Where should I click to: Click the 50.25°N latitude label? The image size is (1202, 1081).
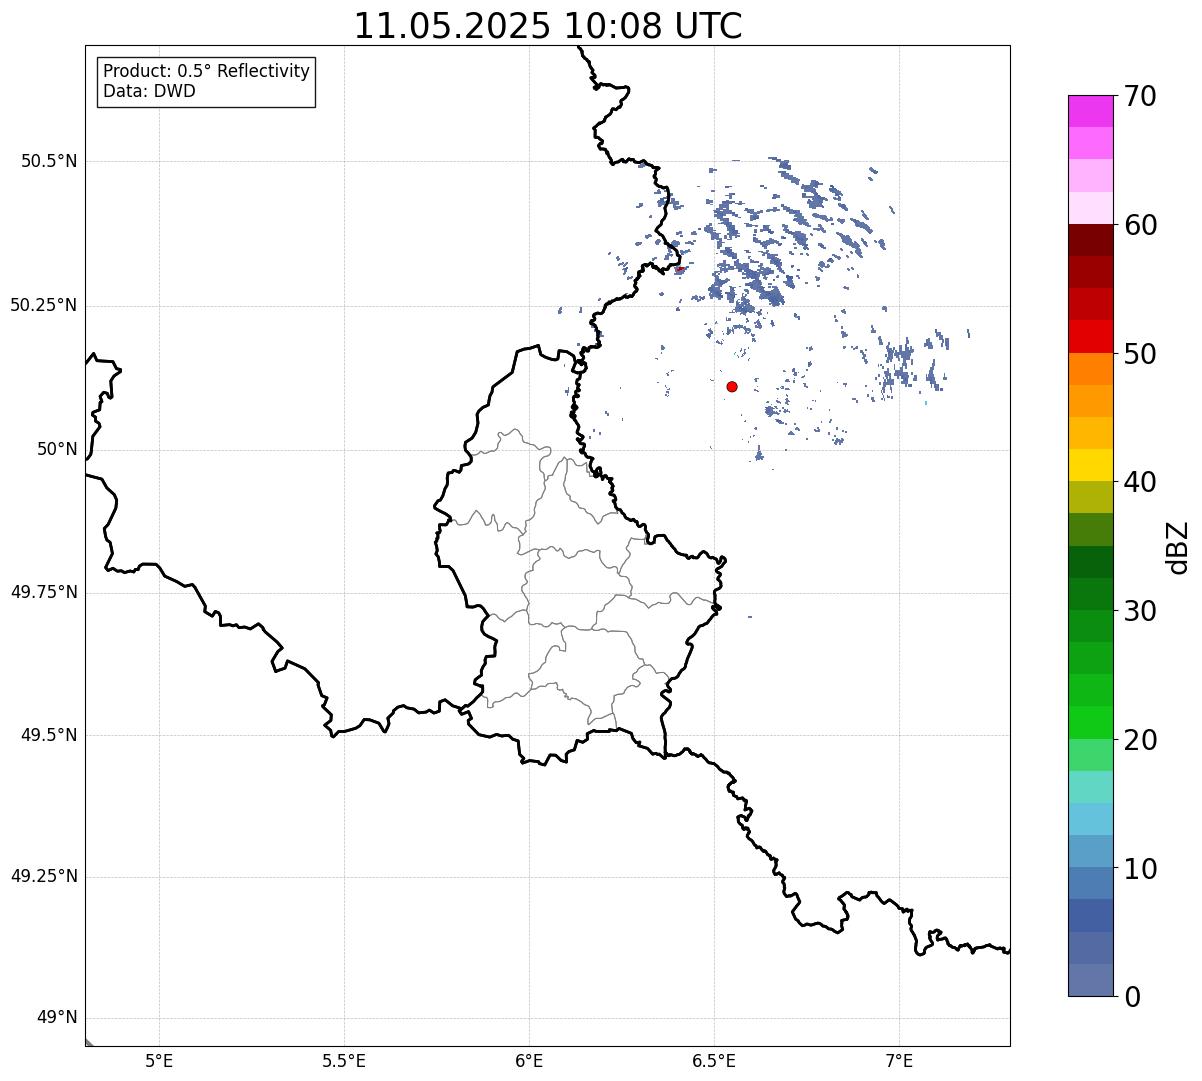tap(44, 305)
